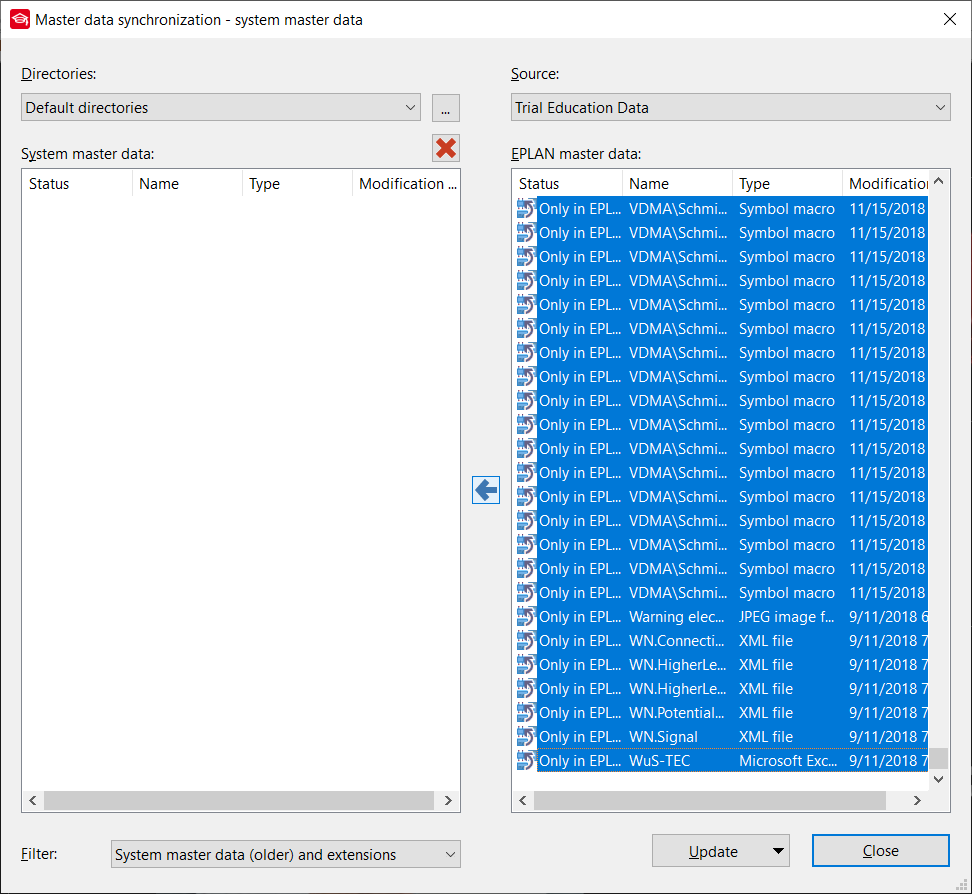Click System master data scroll right arrow
This screenshot has width=972, height=894.
coord(448,800)
